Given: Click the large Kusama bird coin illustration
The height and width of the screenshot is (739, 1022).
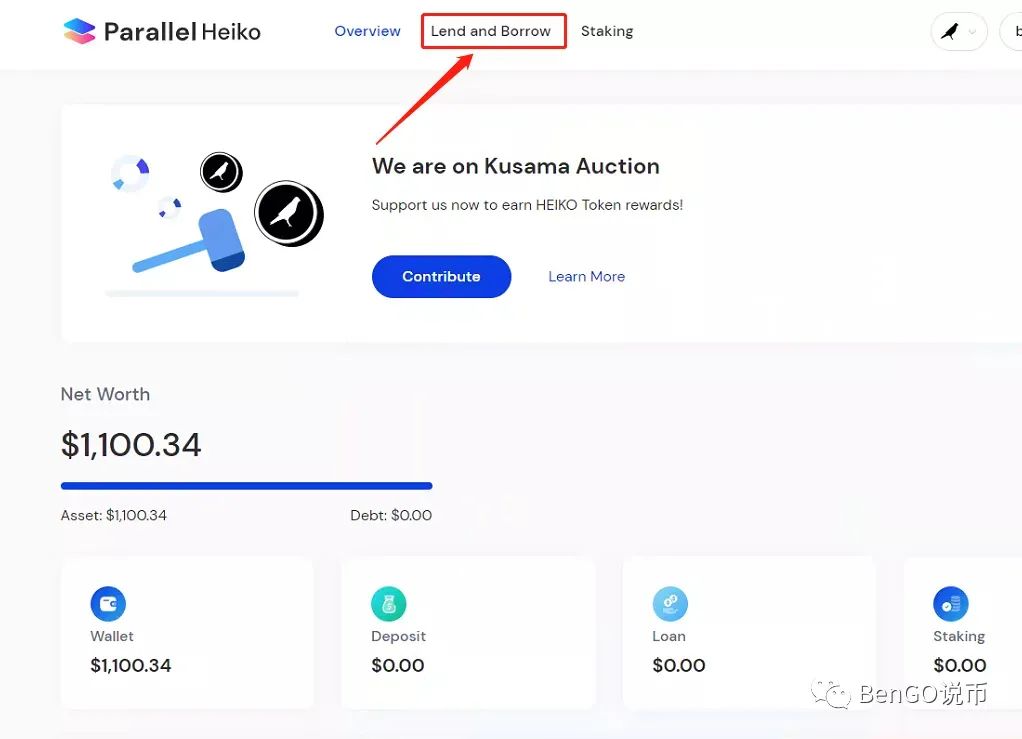Looking at the screenshot, I should [289, 214].
